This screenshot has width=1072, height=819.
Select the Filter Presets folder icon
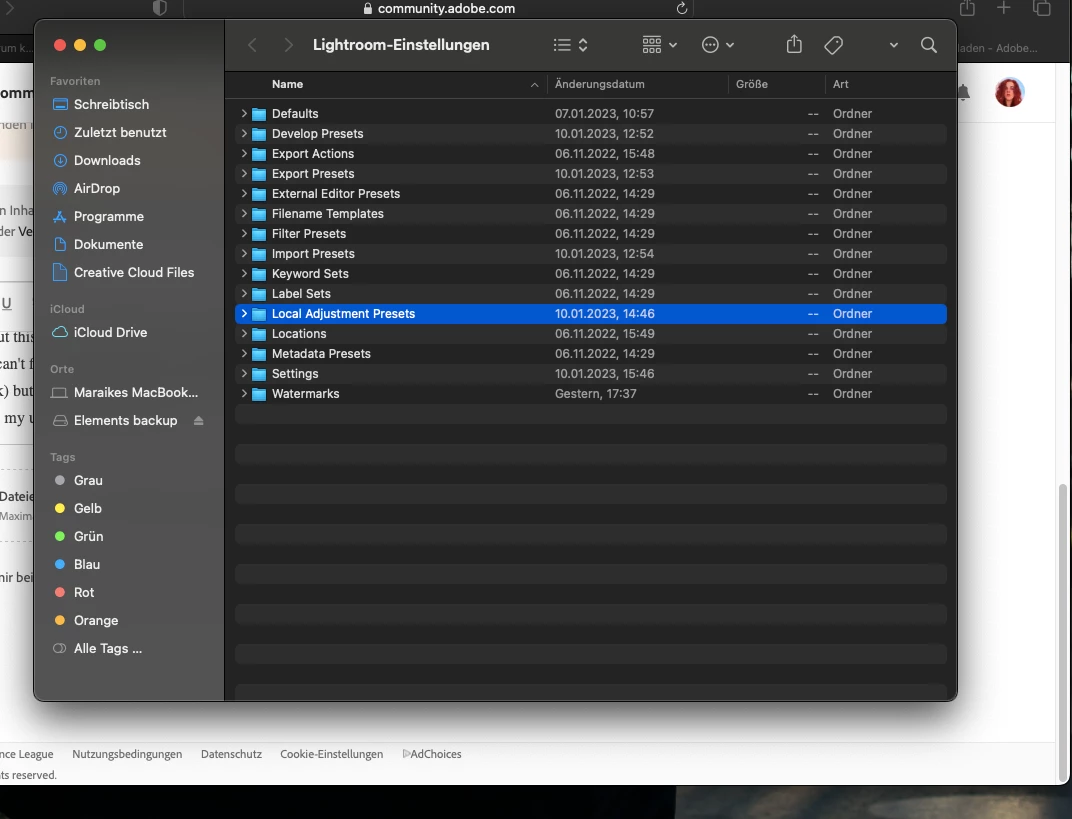click(258, 234)
